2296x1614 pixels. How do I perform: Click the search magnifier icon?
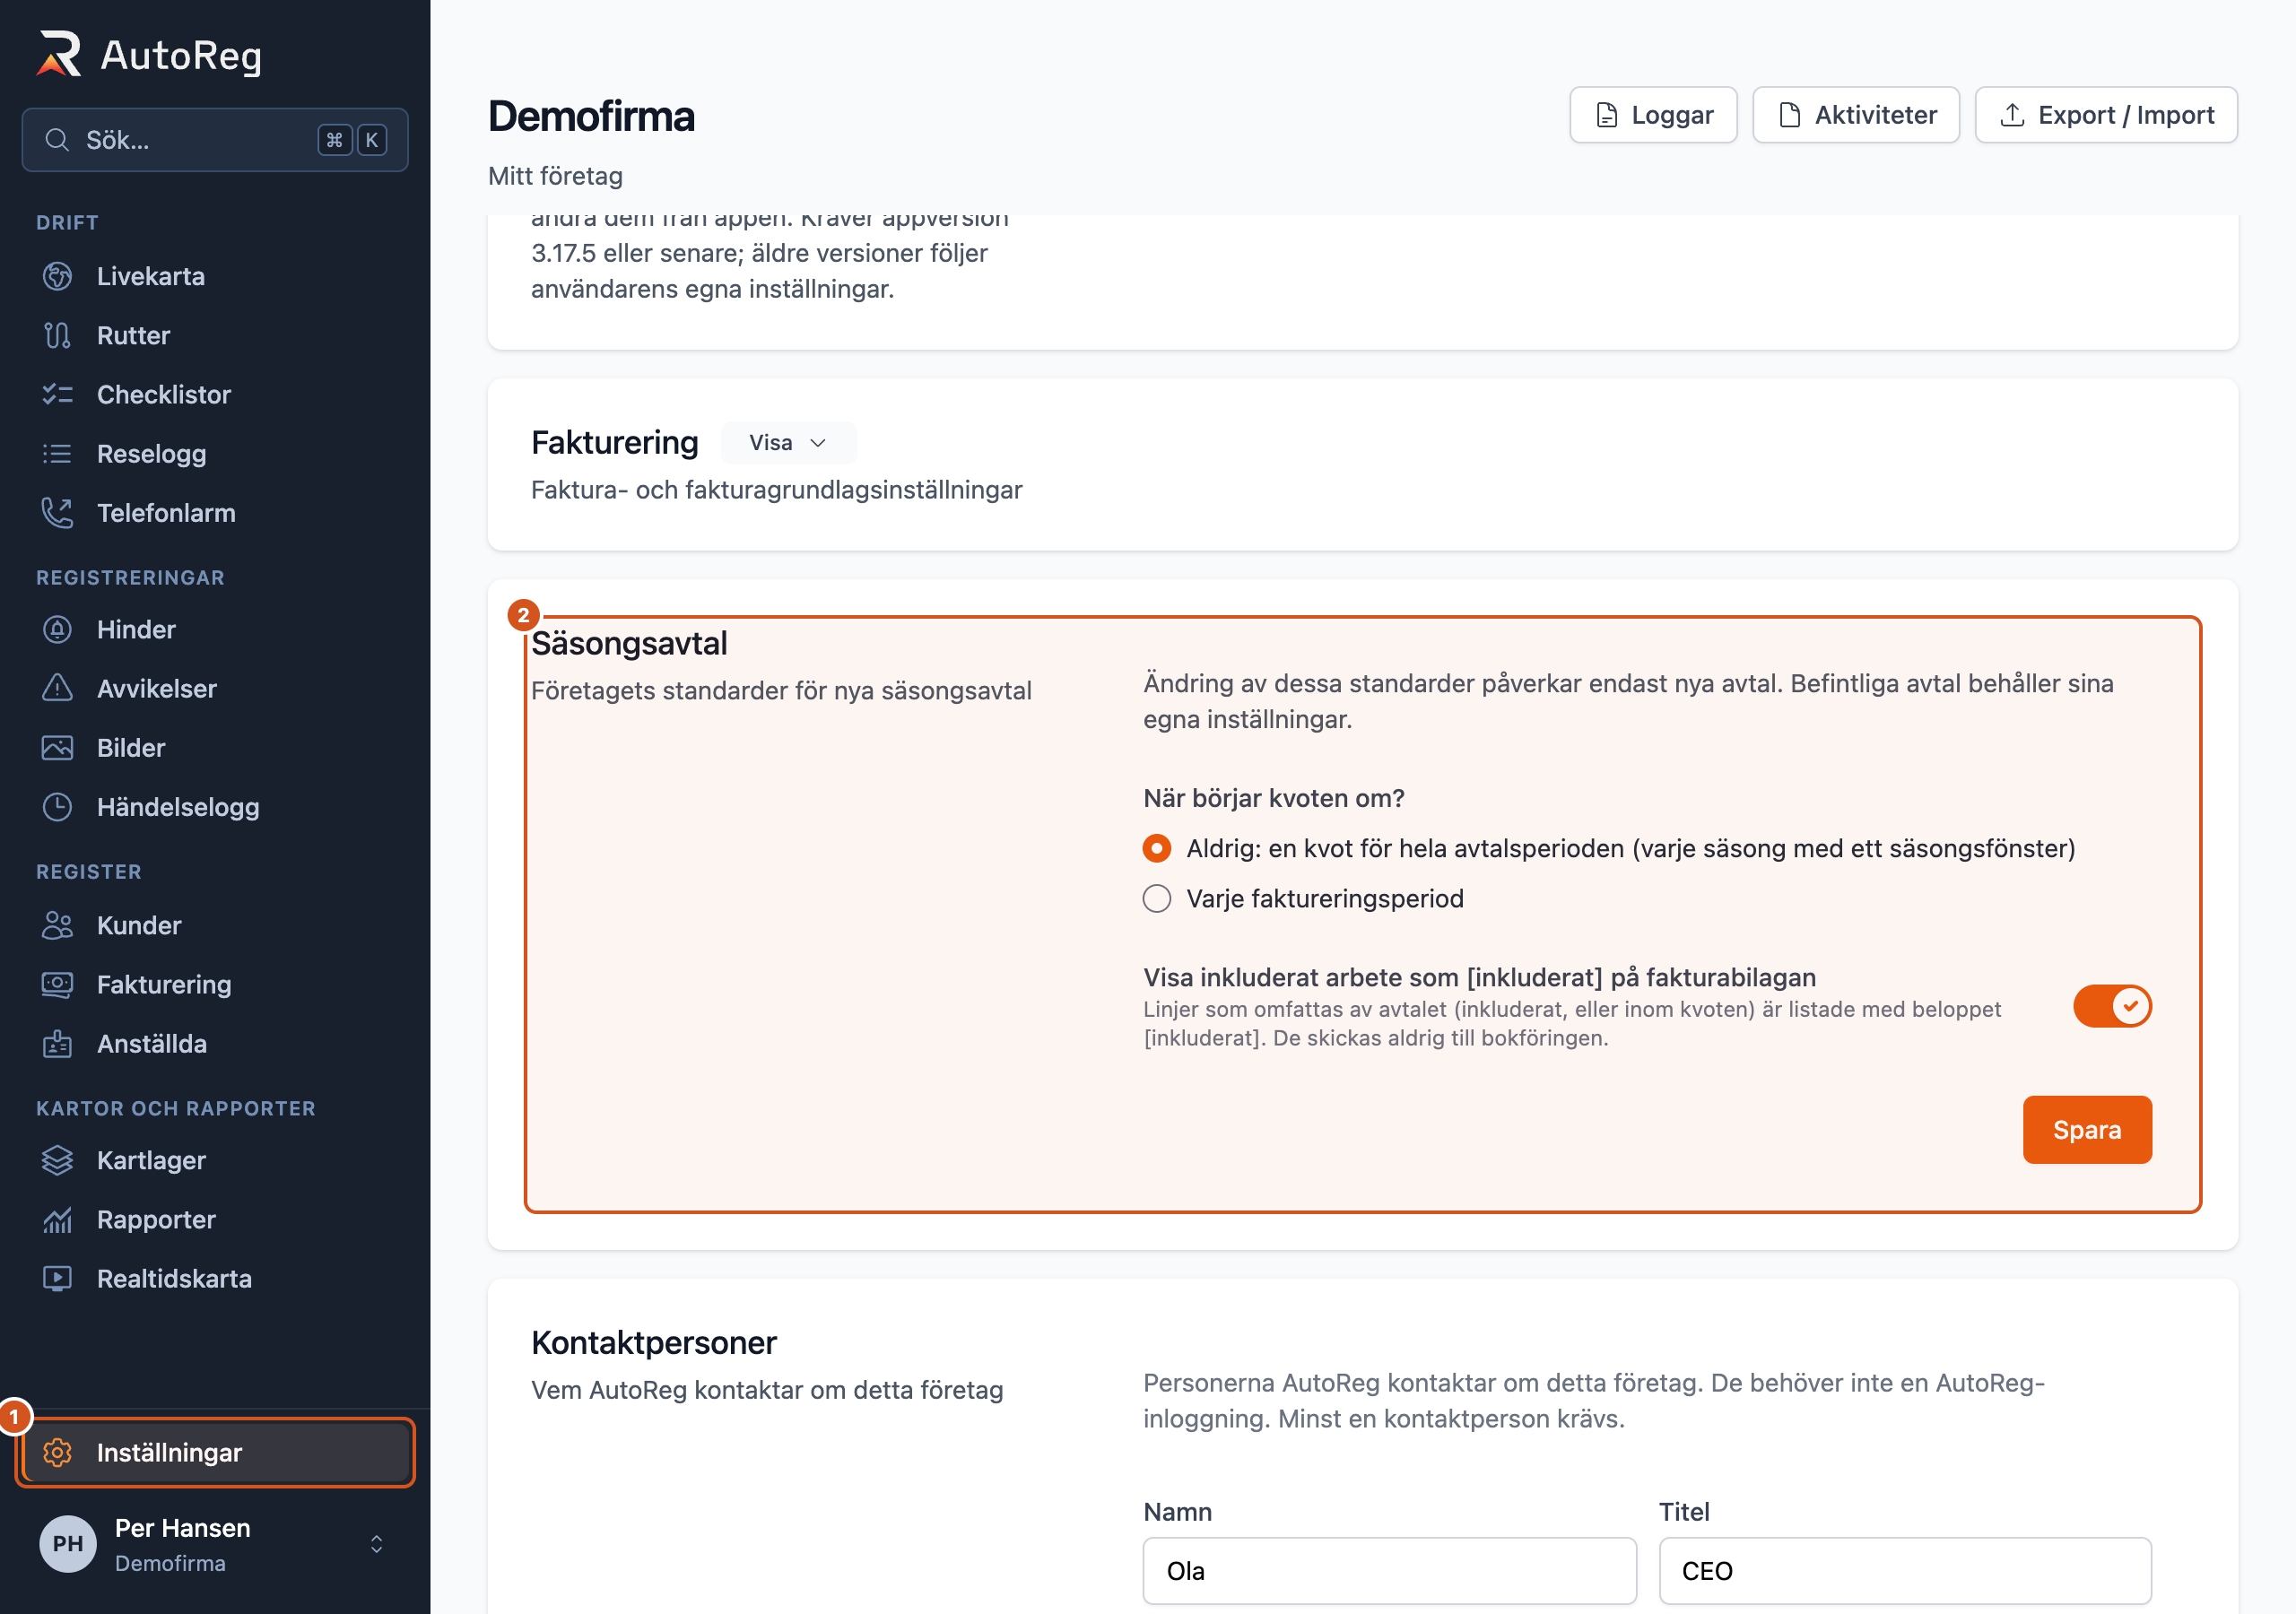click(57, 140)
